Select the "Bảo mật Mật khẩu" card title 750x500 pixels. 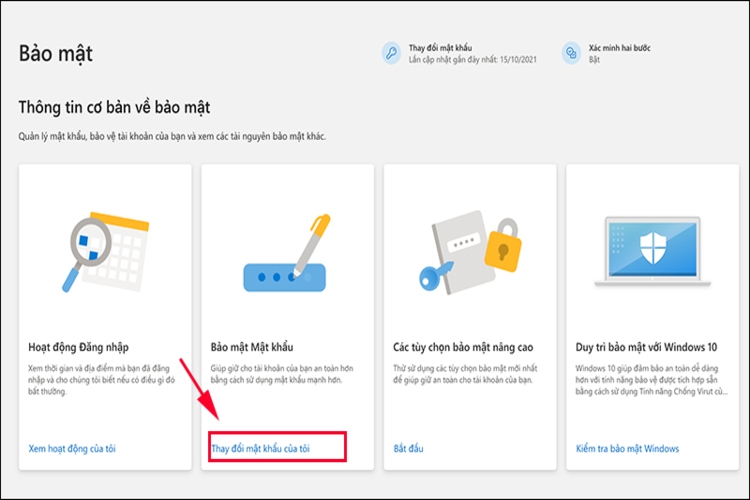[x=252, y=347]
